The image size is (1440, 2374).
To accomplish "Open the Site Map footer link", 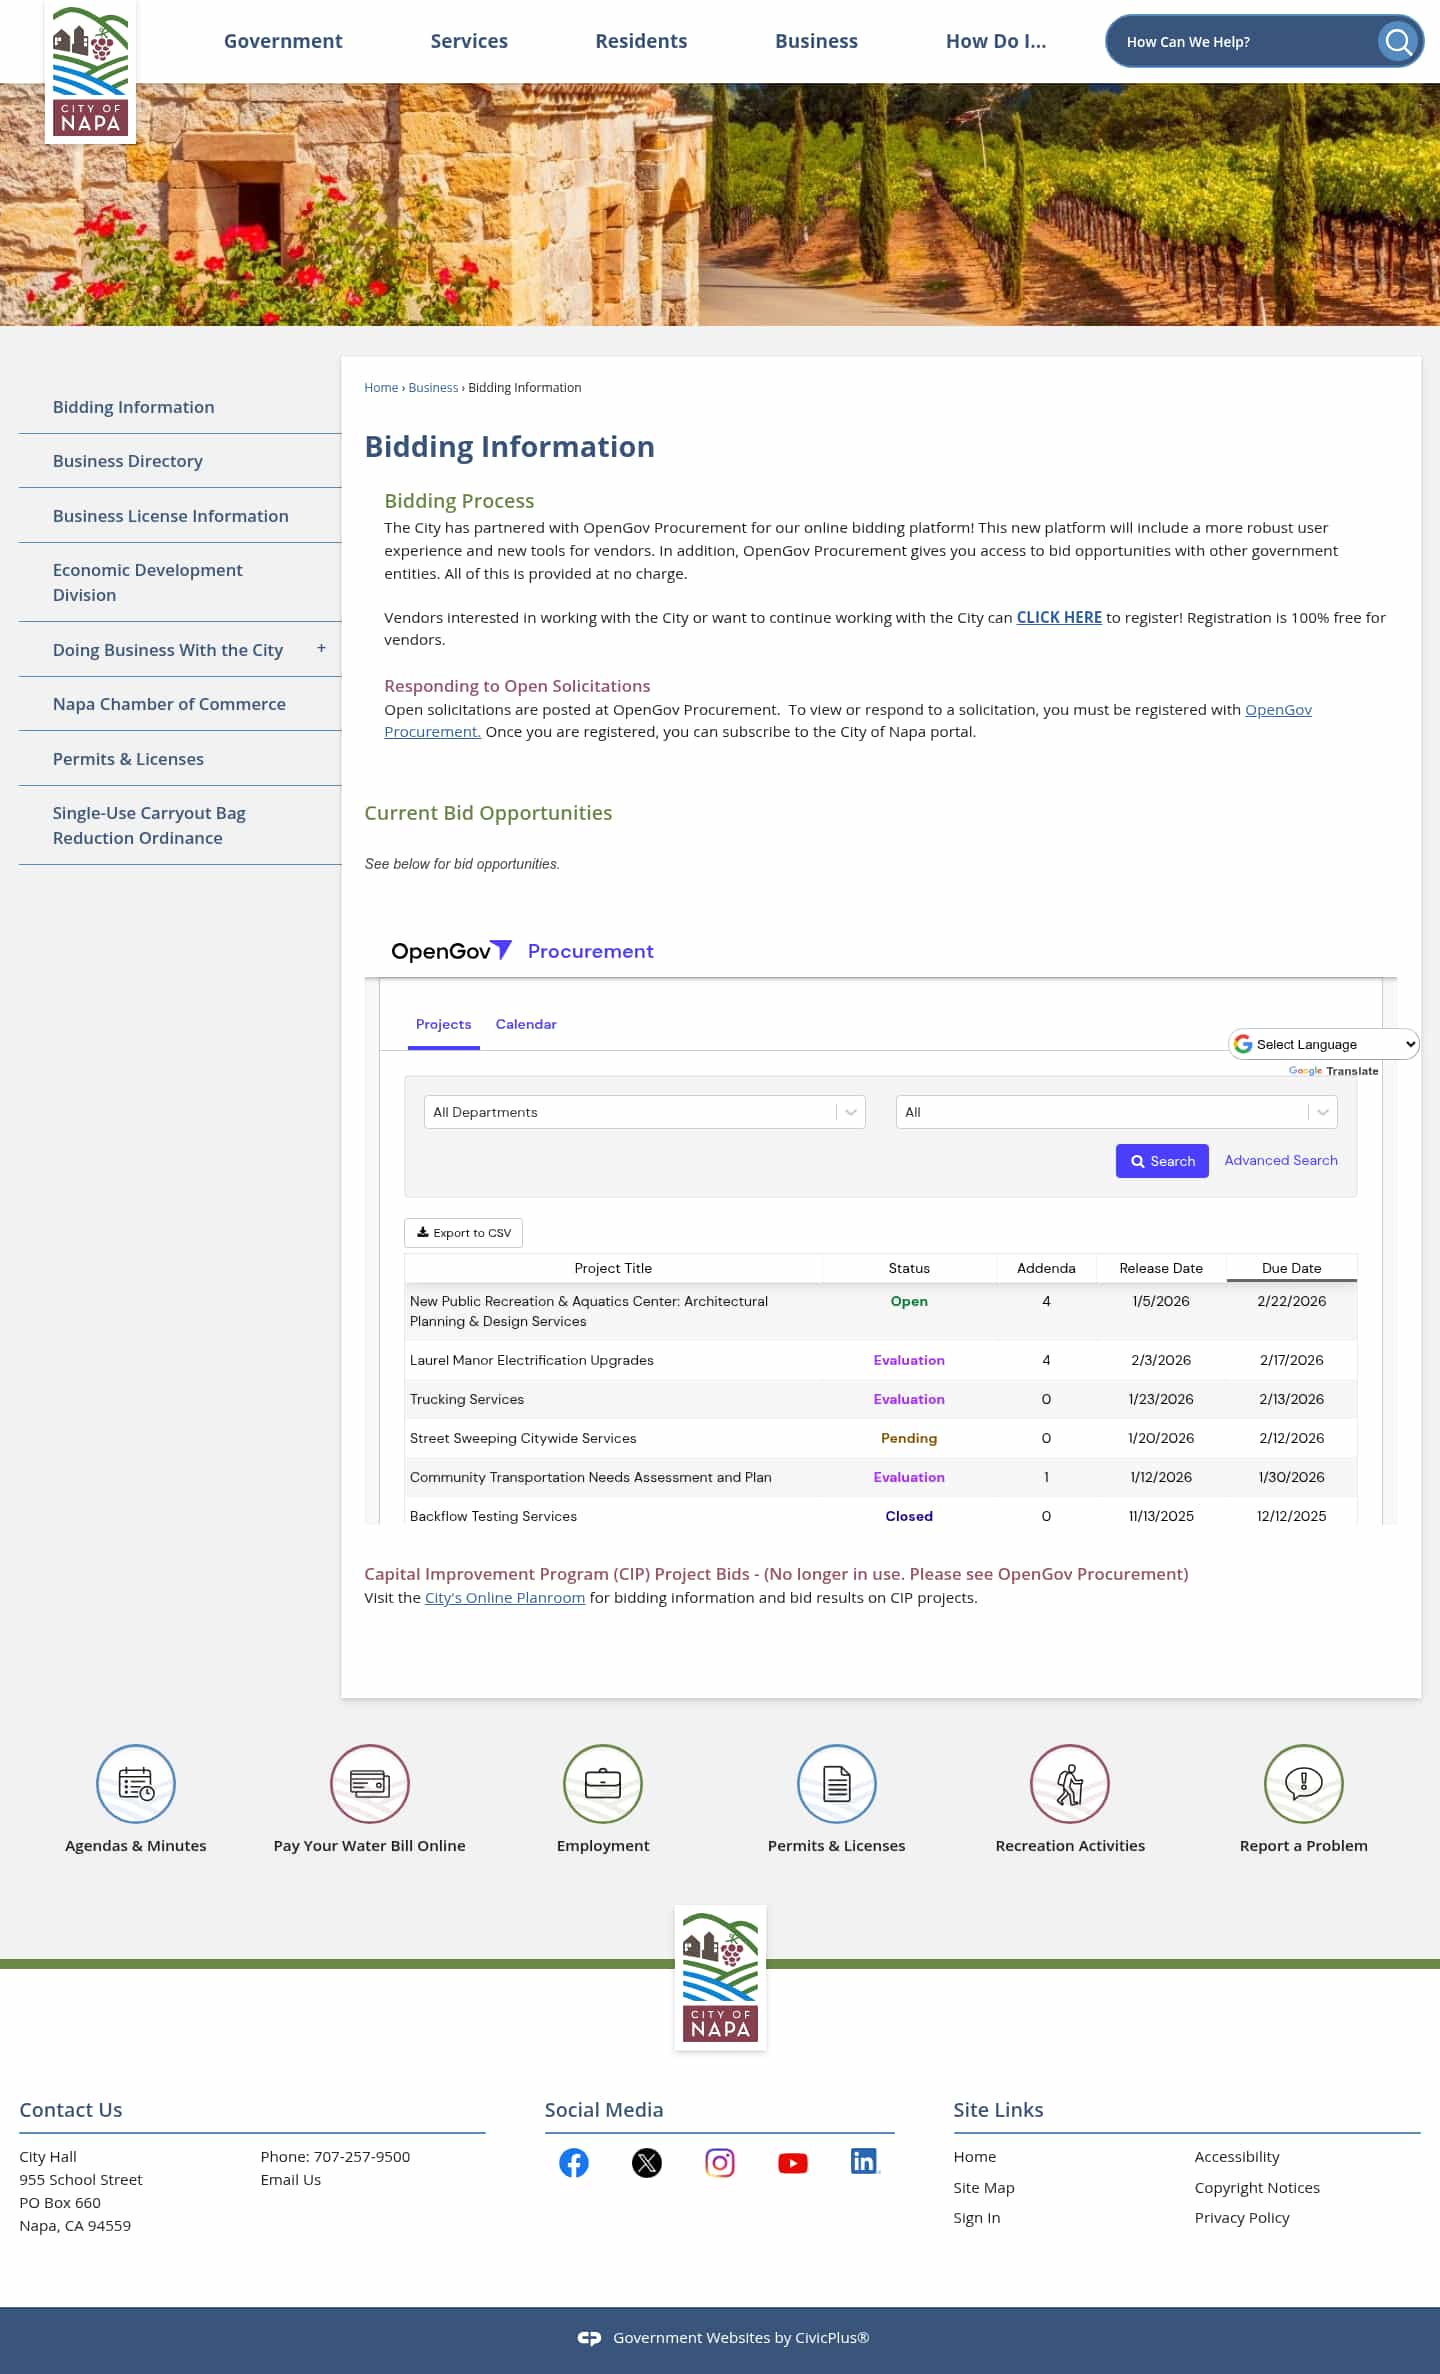I will [984, 2188].
